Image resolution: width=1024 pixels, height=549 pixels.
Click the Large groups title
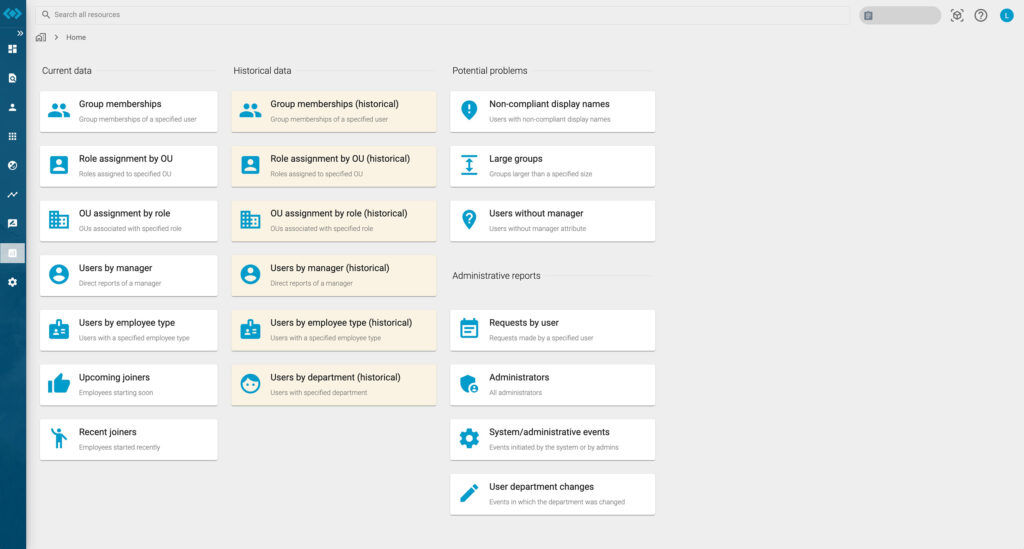516,159
